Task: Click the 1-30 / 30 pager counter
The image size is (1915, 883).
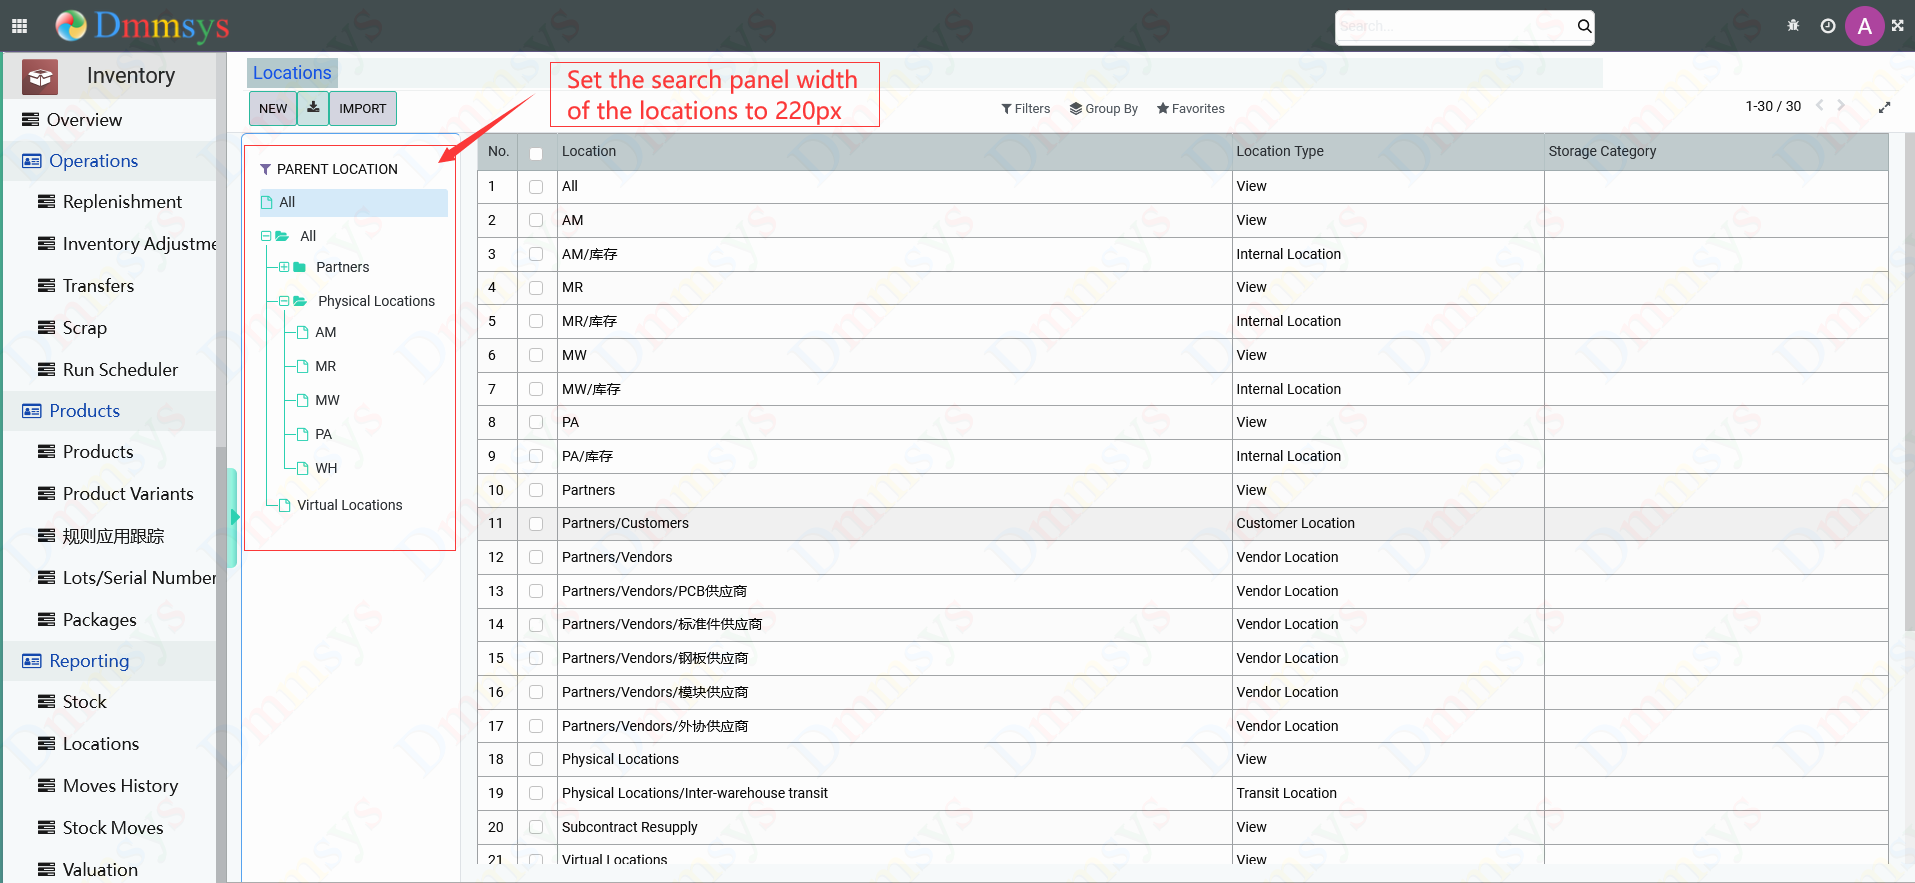Action: (x=1773, y=106)
